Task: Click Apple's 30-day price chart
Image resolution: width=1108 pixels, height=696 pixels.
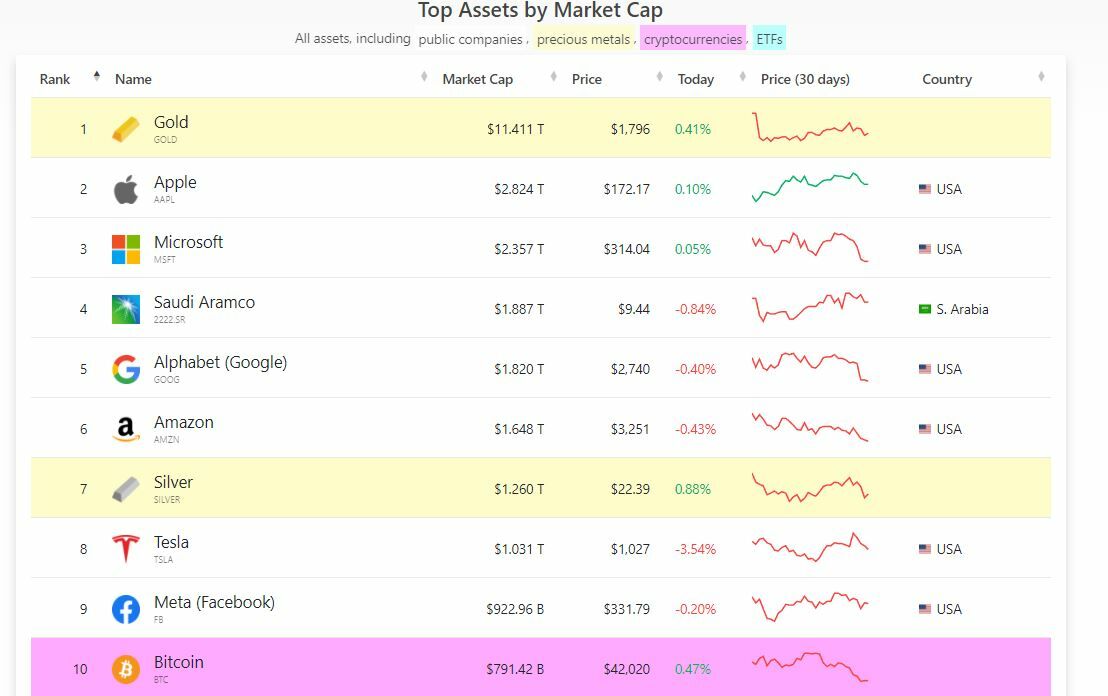Action: coord(810,187)
